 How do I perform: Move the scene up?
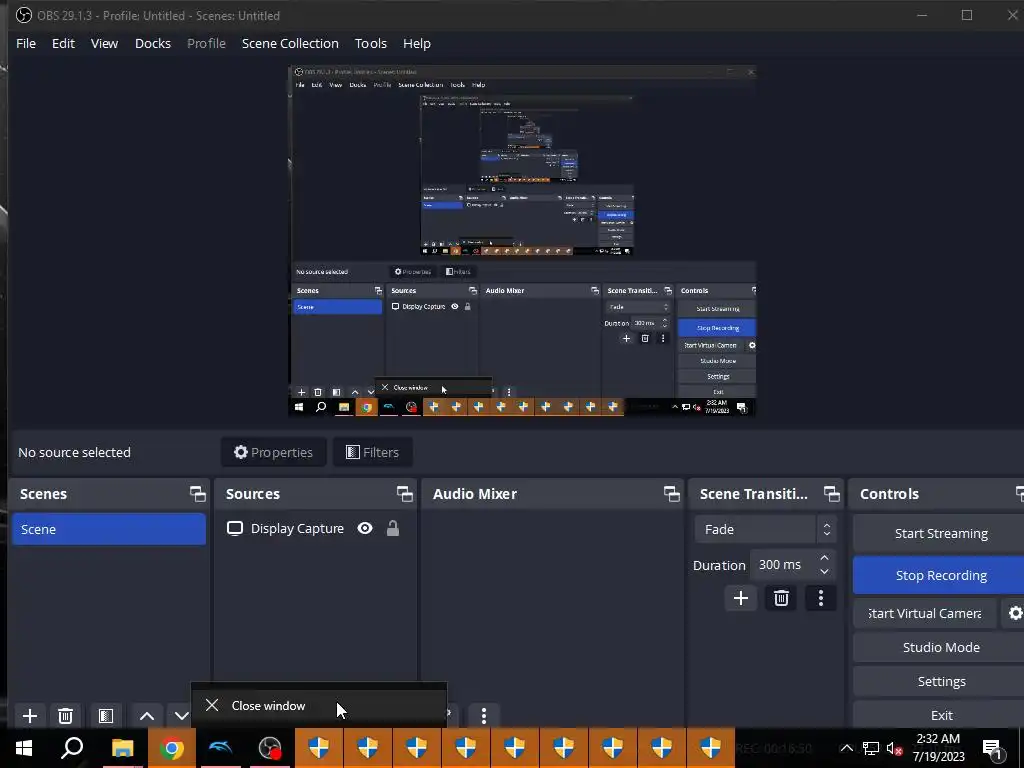pos(147,716)
